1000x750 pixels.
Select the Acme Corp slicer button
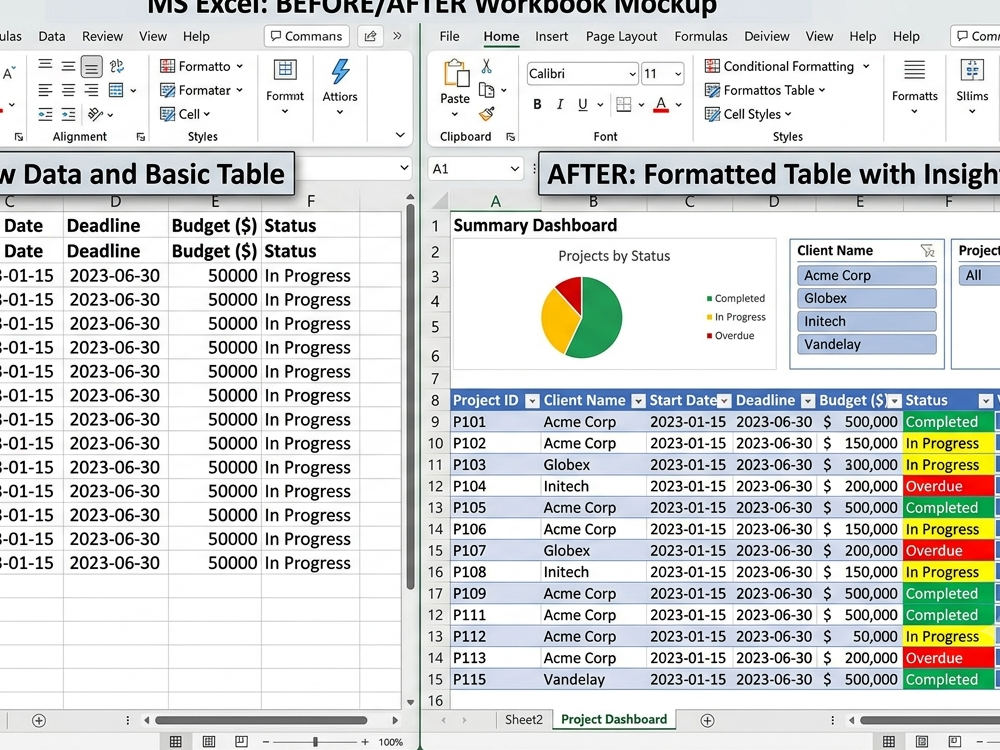pyautogui.click(x=866, y=276)
